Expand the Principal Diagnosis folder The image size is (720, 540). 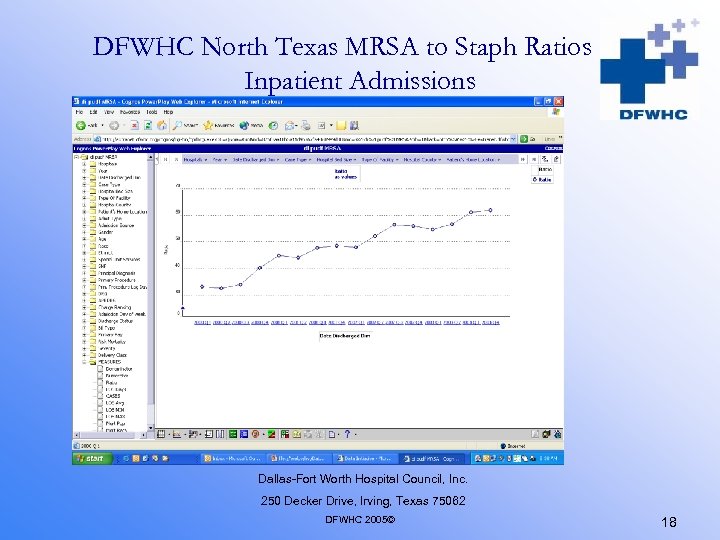point(84,273)
